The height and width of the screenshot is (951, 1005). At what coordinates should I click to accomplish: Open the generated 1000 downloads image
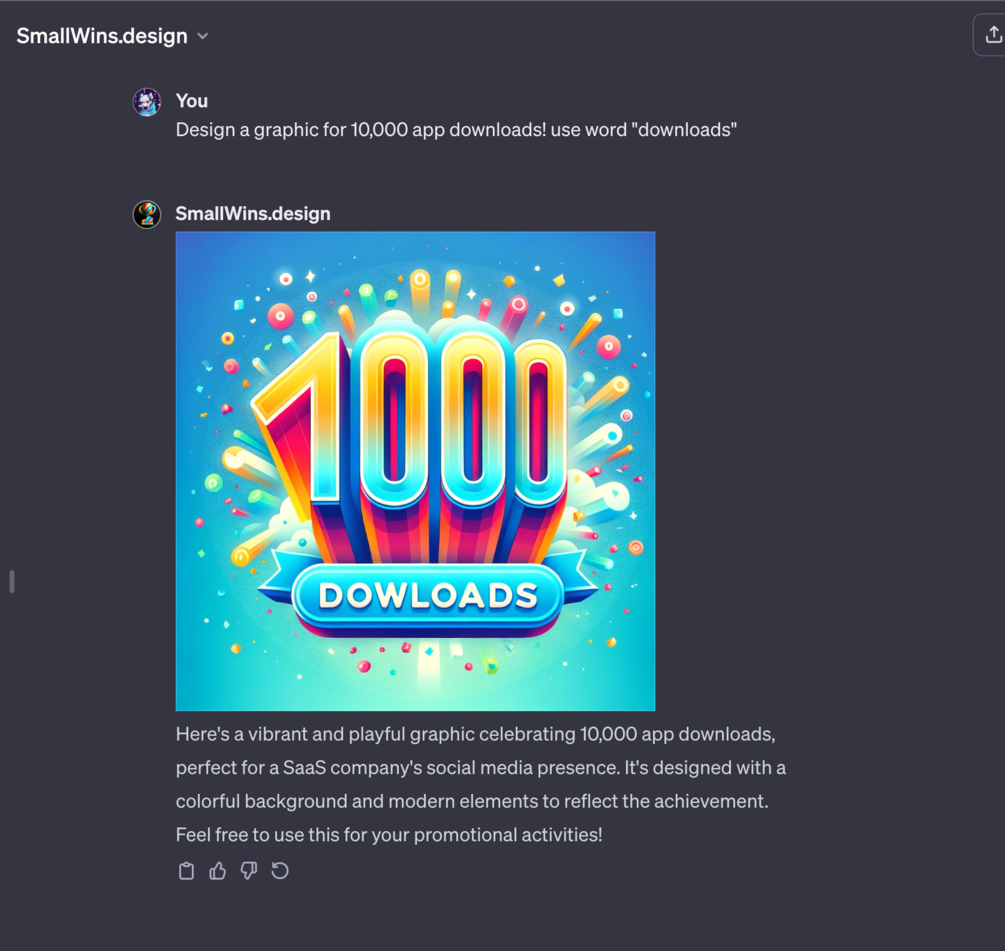415,471
